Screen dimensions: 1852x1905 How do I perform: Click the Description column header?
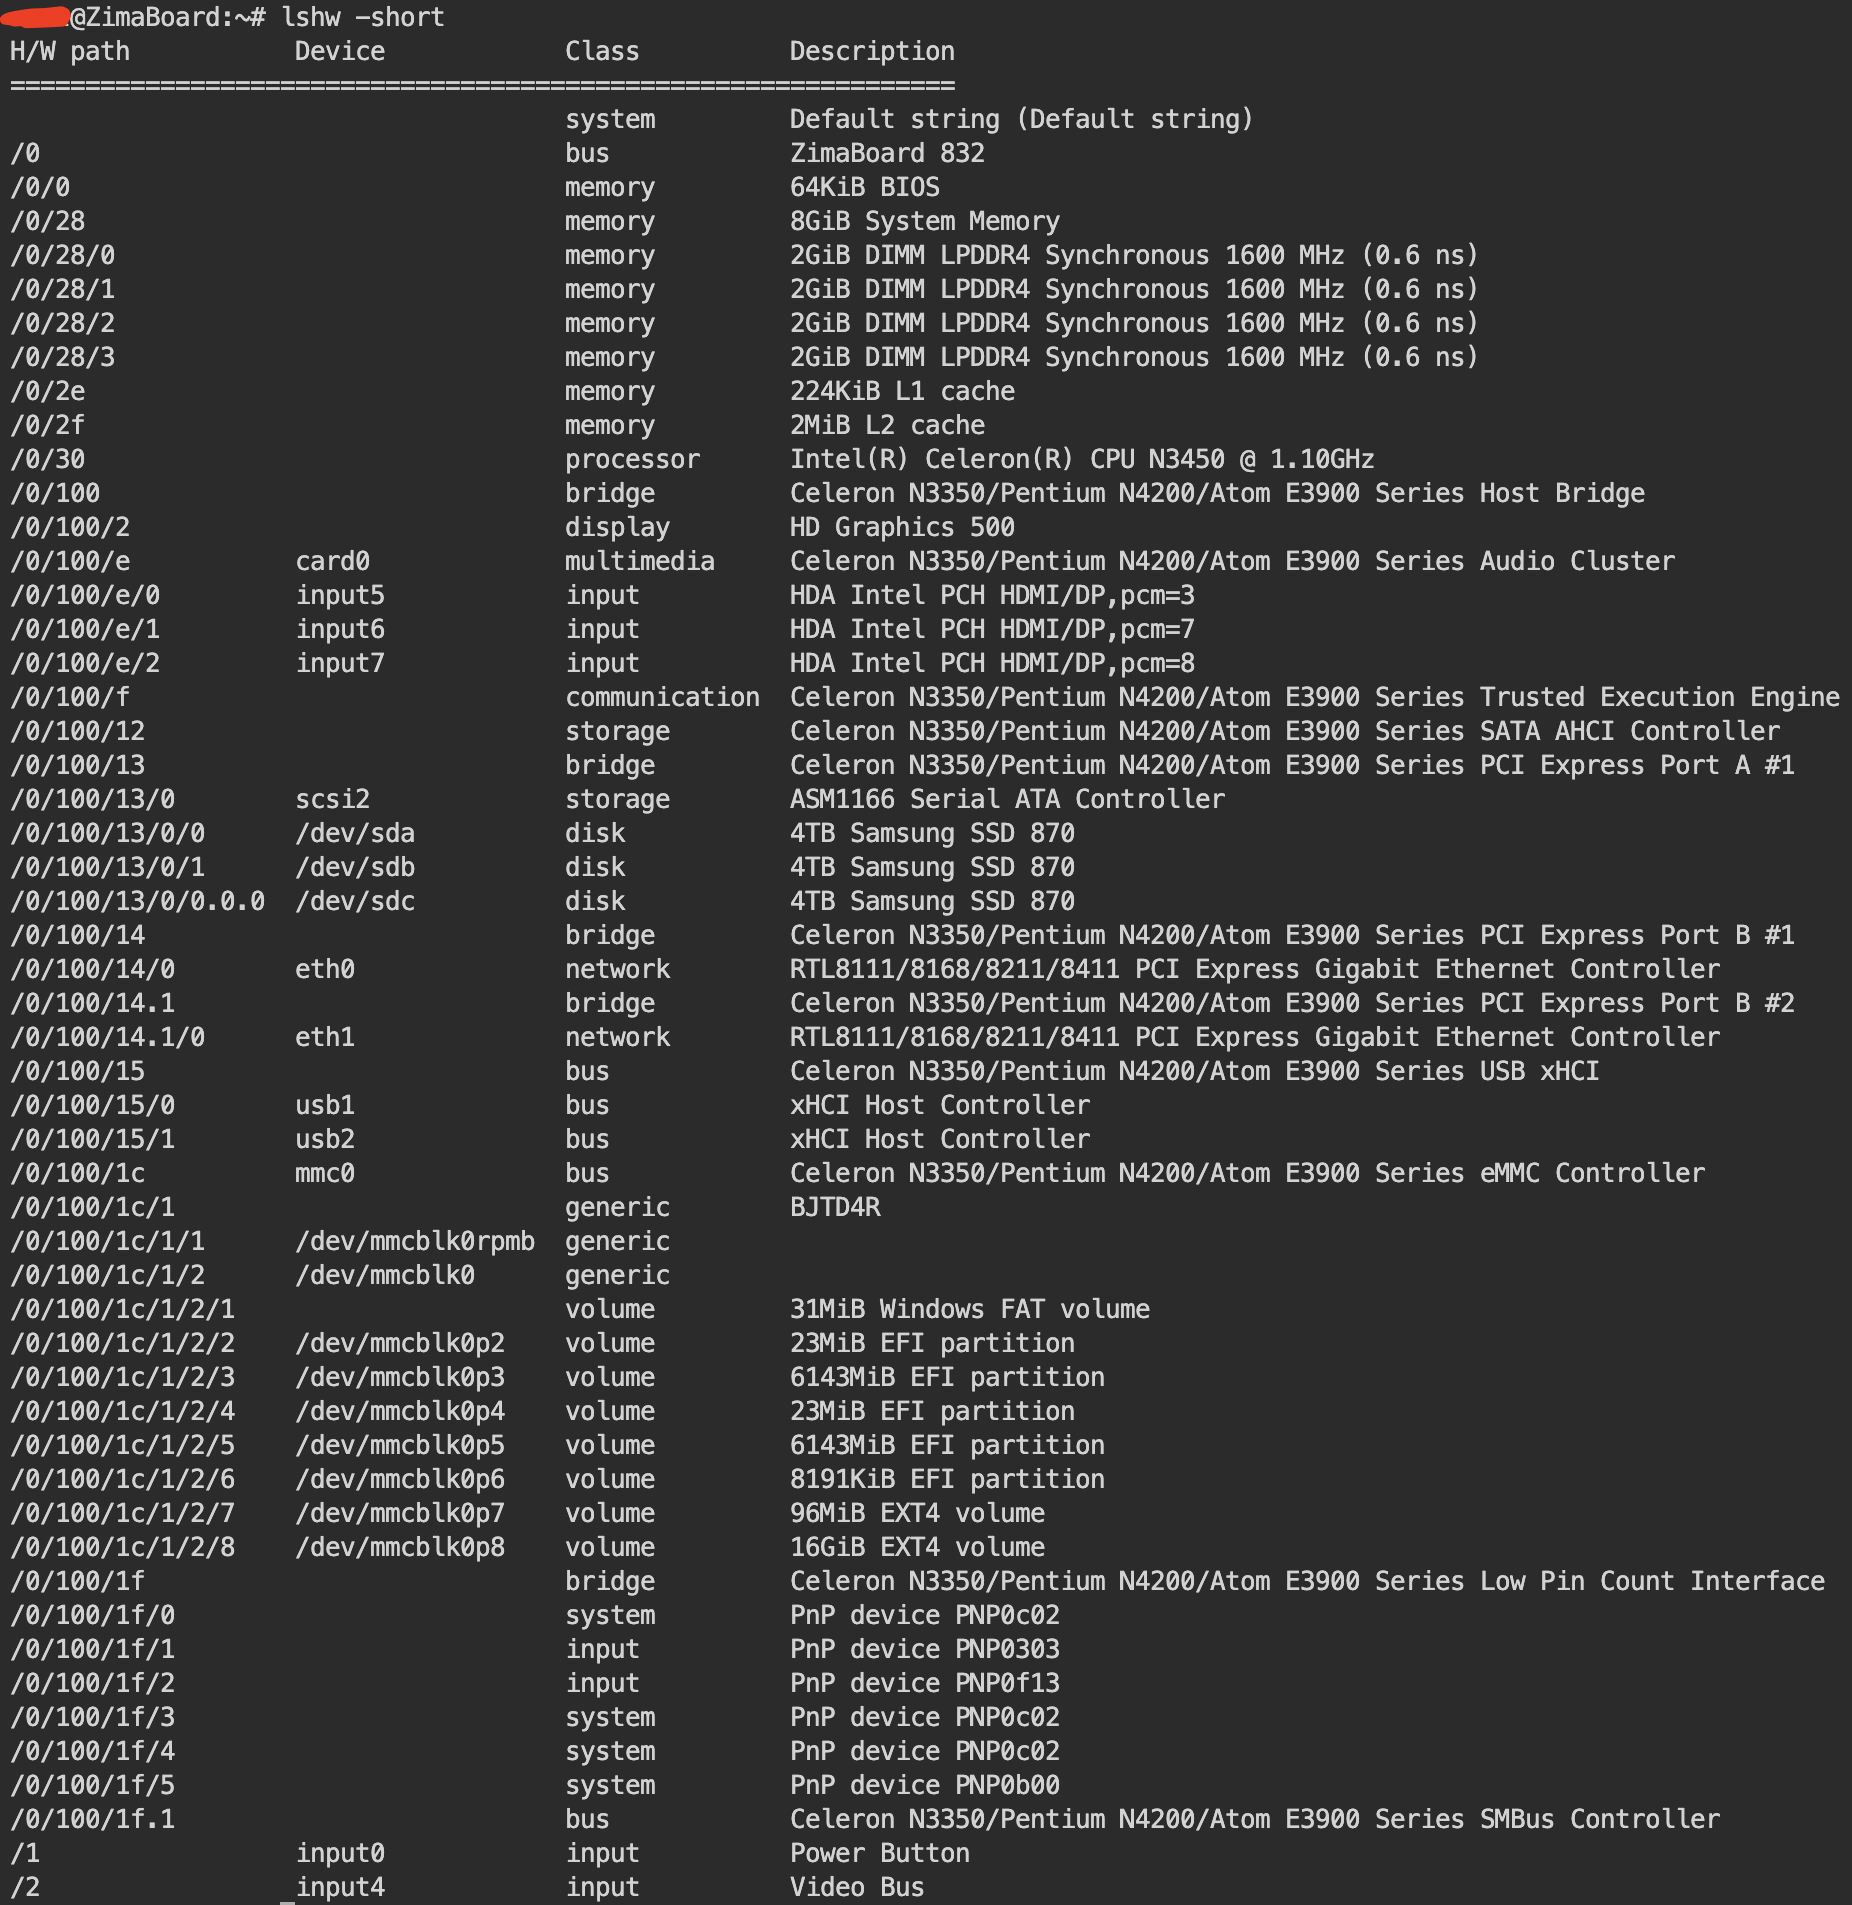872,51
